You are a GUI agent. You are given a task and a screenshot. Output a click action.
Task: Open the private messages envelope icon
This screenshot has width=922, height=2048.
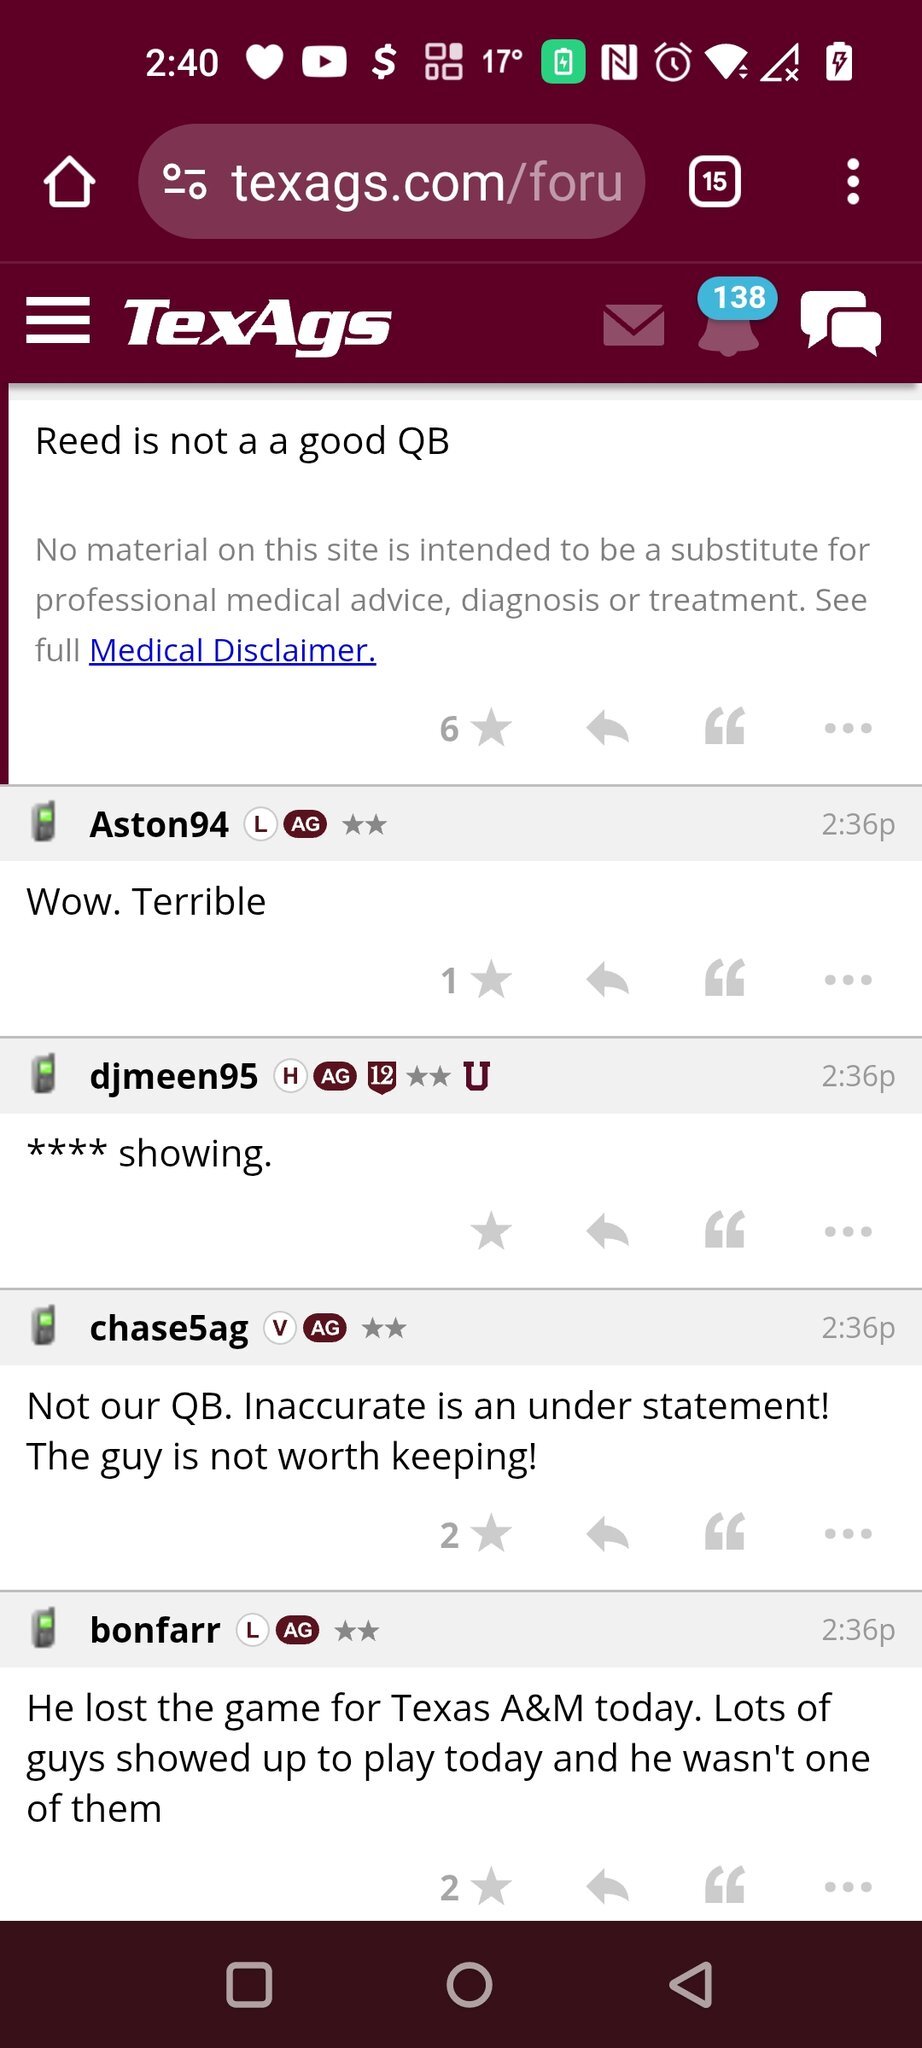[634, 325]
